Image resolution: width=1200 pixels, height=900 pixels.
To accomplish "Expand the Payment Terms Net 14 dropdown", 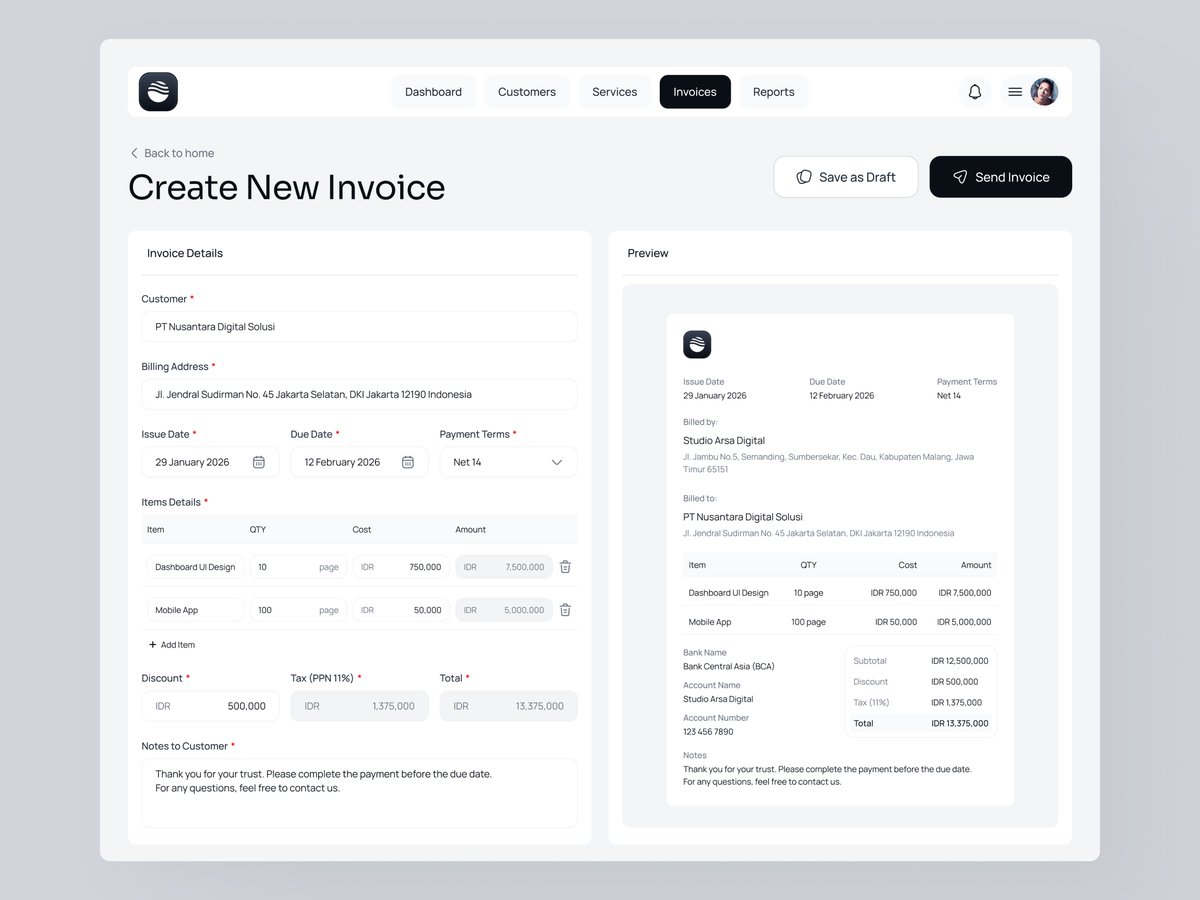I will coord(509,462).
